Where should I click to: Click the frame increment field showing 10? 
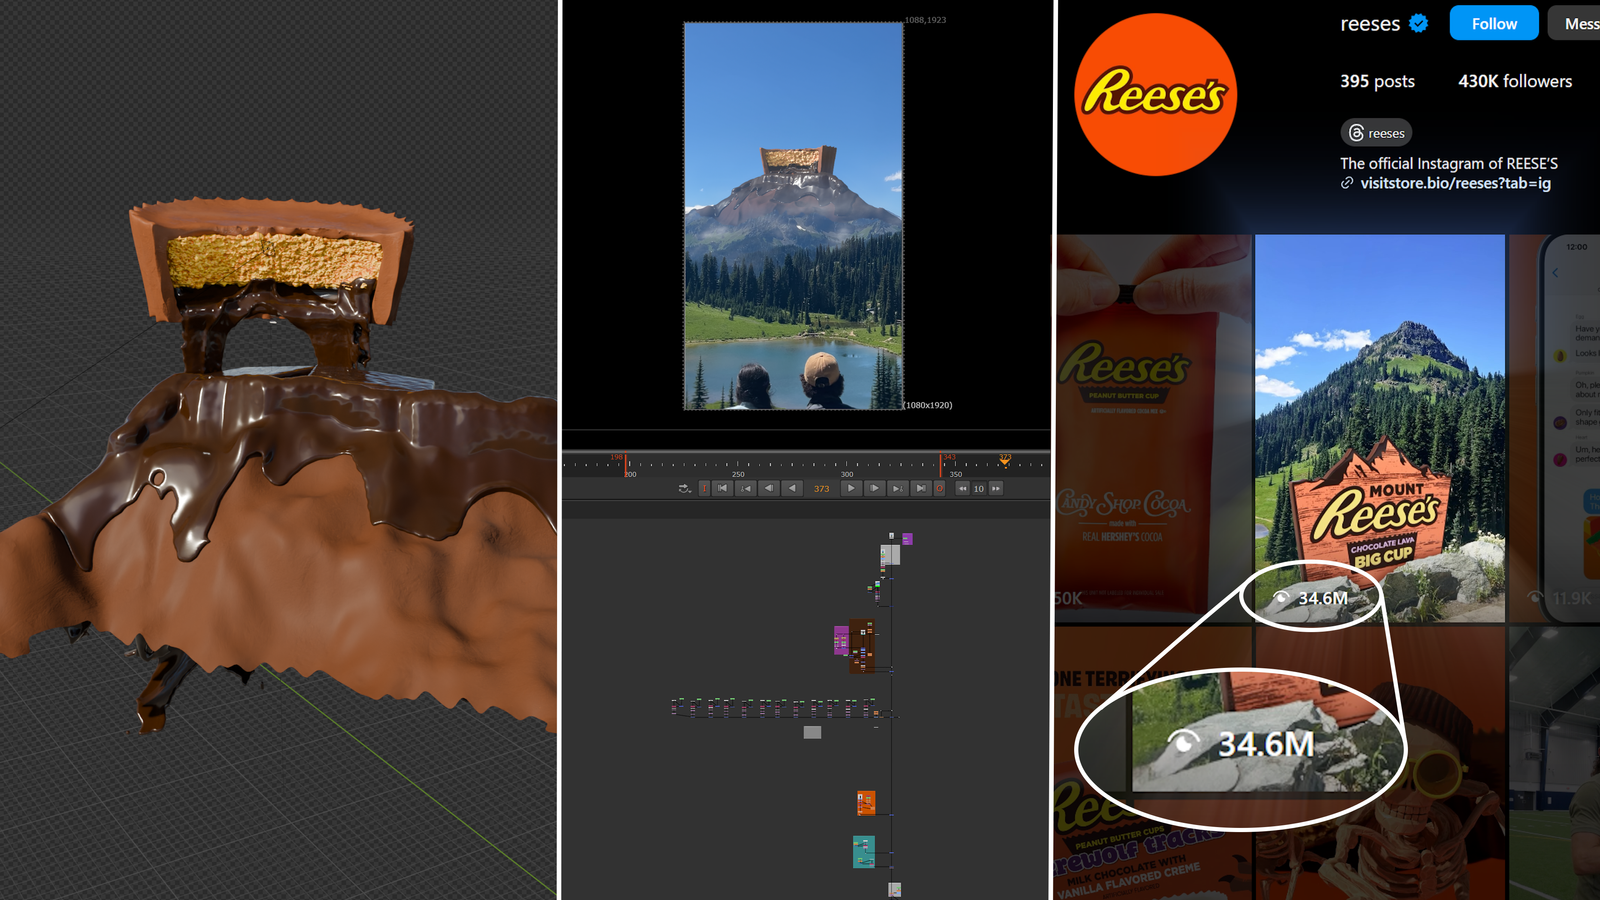click(979, 489)
